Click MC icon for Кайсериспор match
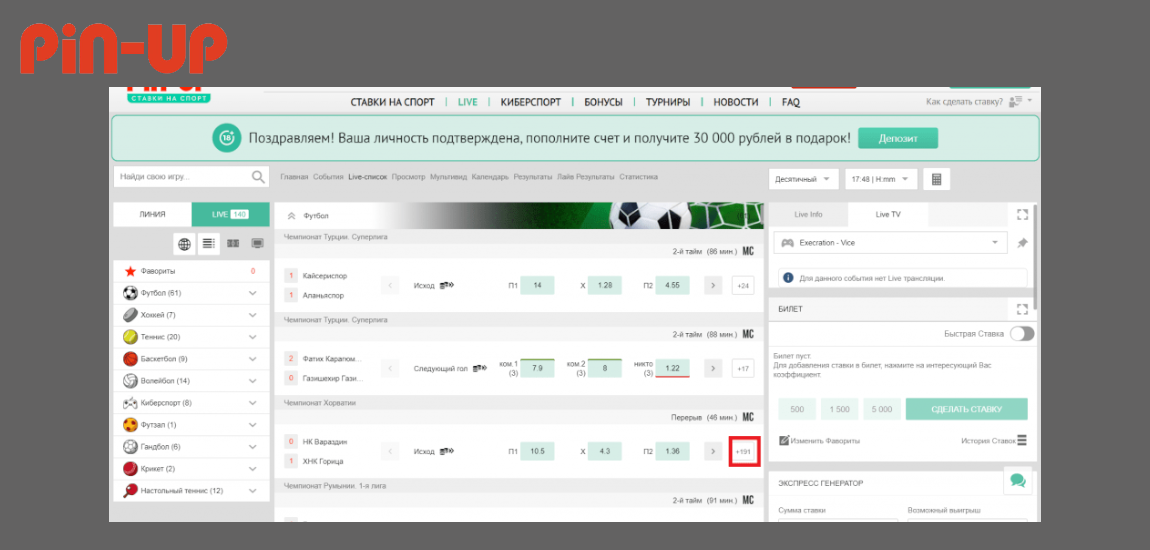Screen dimensions: 1150x550 pyautogui.click(x=748, y=251)
